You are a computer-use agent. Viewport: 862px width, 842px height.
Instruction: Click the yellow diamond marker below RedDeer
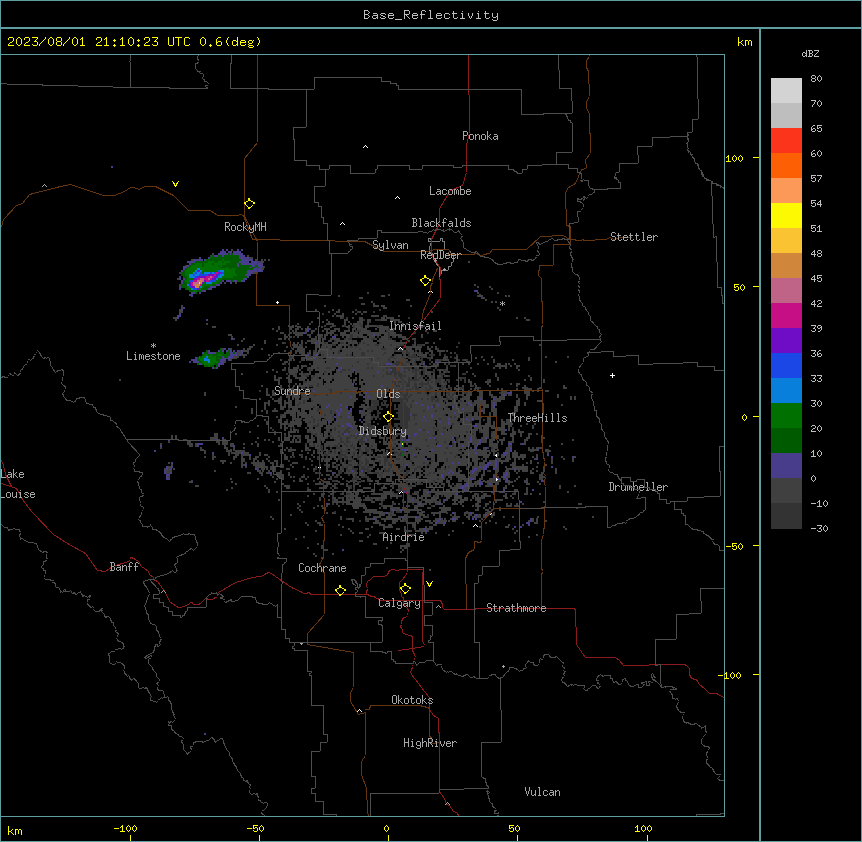[x=425, y=281]
